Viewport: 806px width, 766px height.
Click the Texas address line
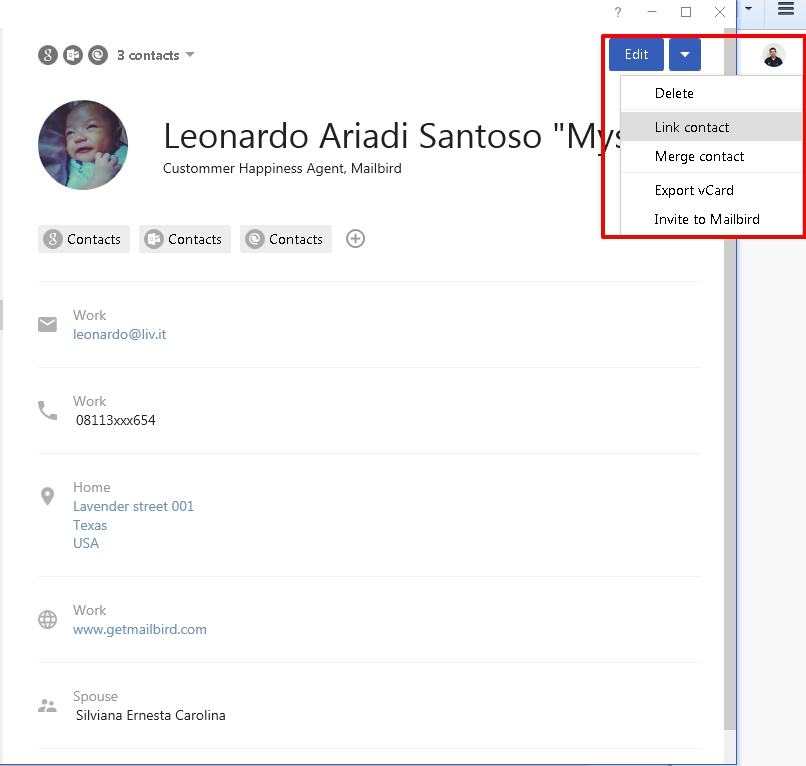(90, 525)
